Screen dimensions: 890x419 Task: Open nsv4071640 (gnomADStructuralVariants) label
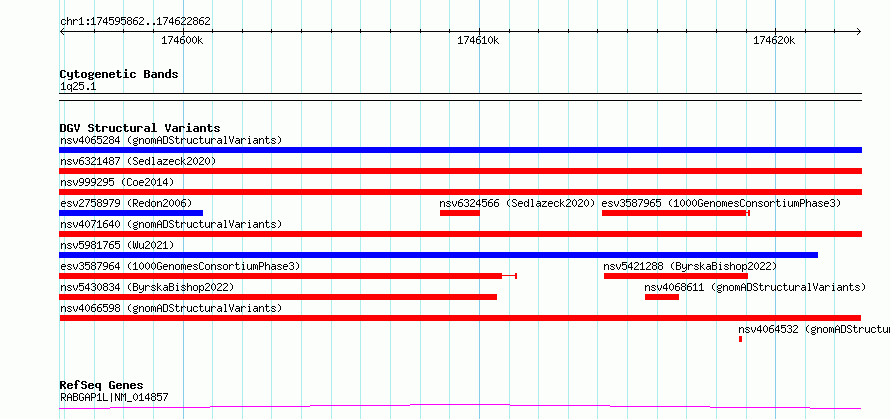point(171,224)
